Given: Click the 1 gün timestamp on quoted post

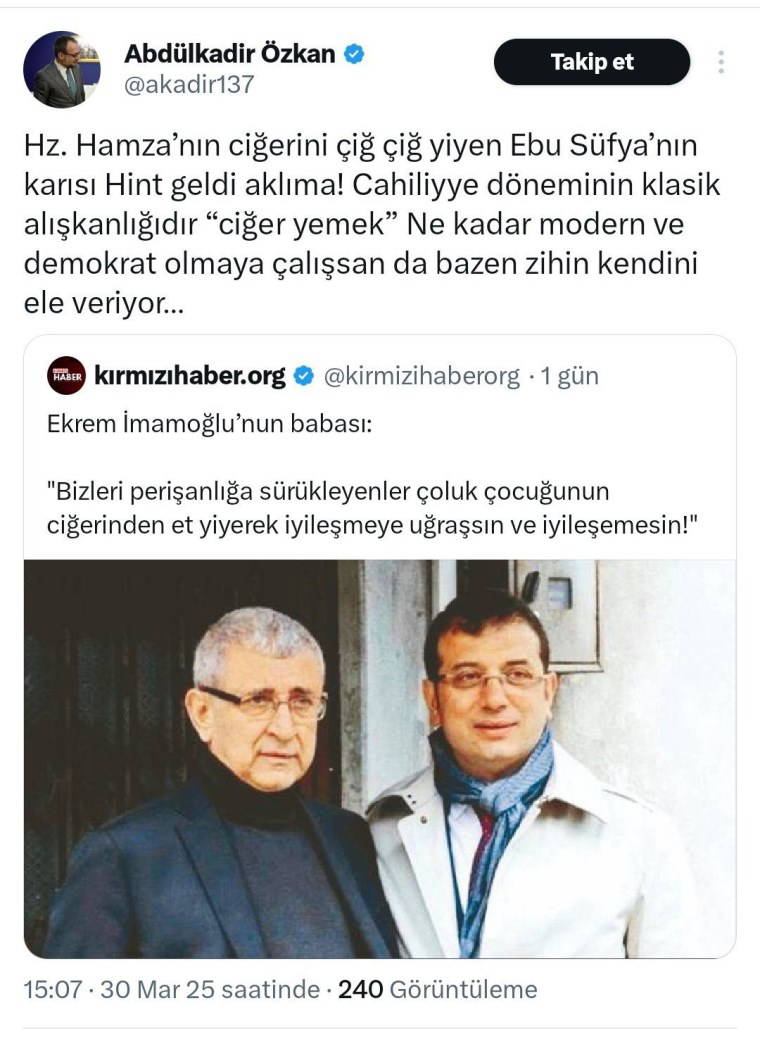Looking at the screenshot, I should (x=569, y=376).
